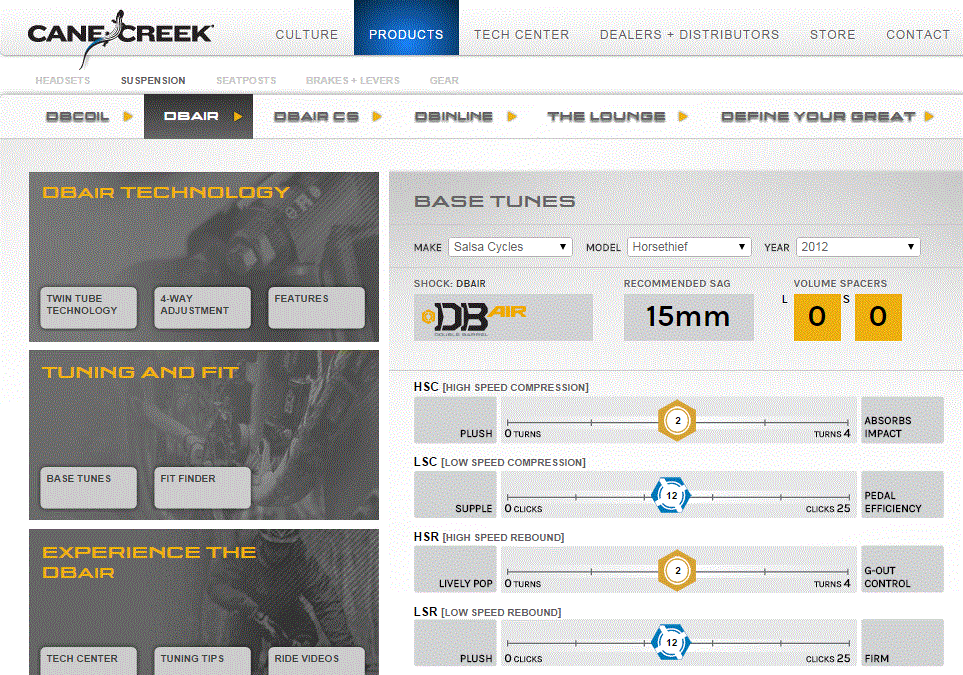963x675 pixels.
Task: Click the large volume spacer box
Action: tap(817, 317)
